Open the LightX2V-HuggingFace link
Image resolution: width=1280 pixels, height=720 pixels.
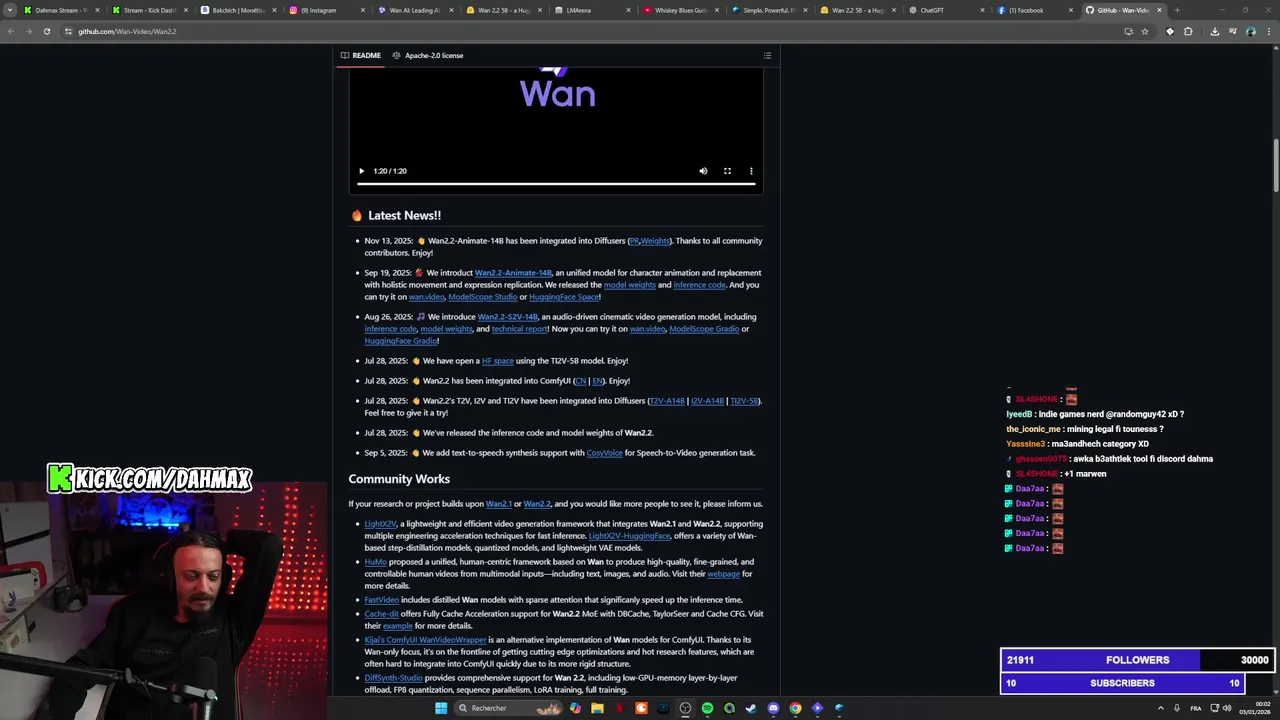629,536
